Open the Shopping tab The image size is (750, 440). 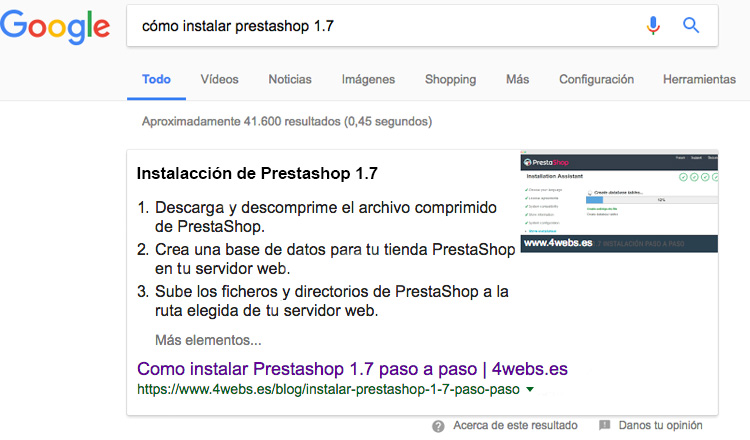click(451, 79)
